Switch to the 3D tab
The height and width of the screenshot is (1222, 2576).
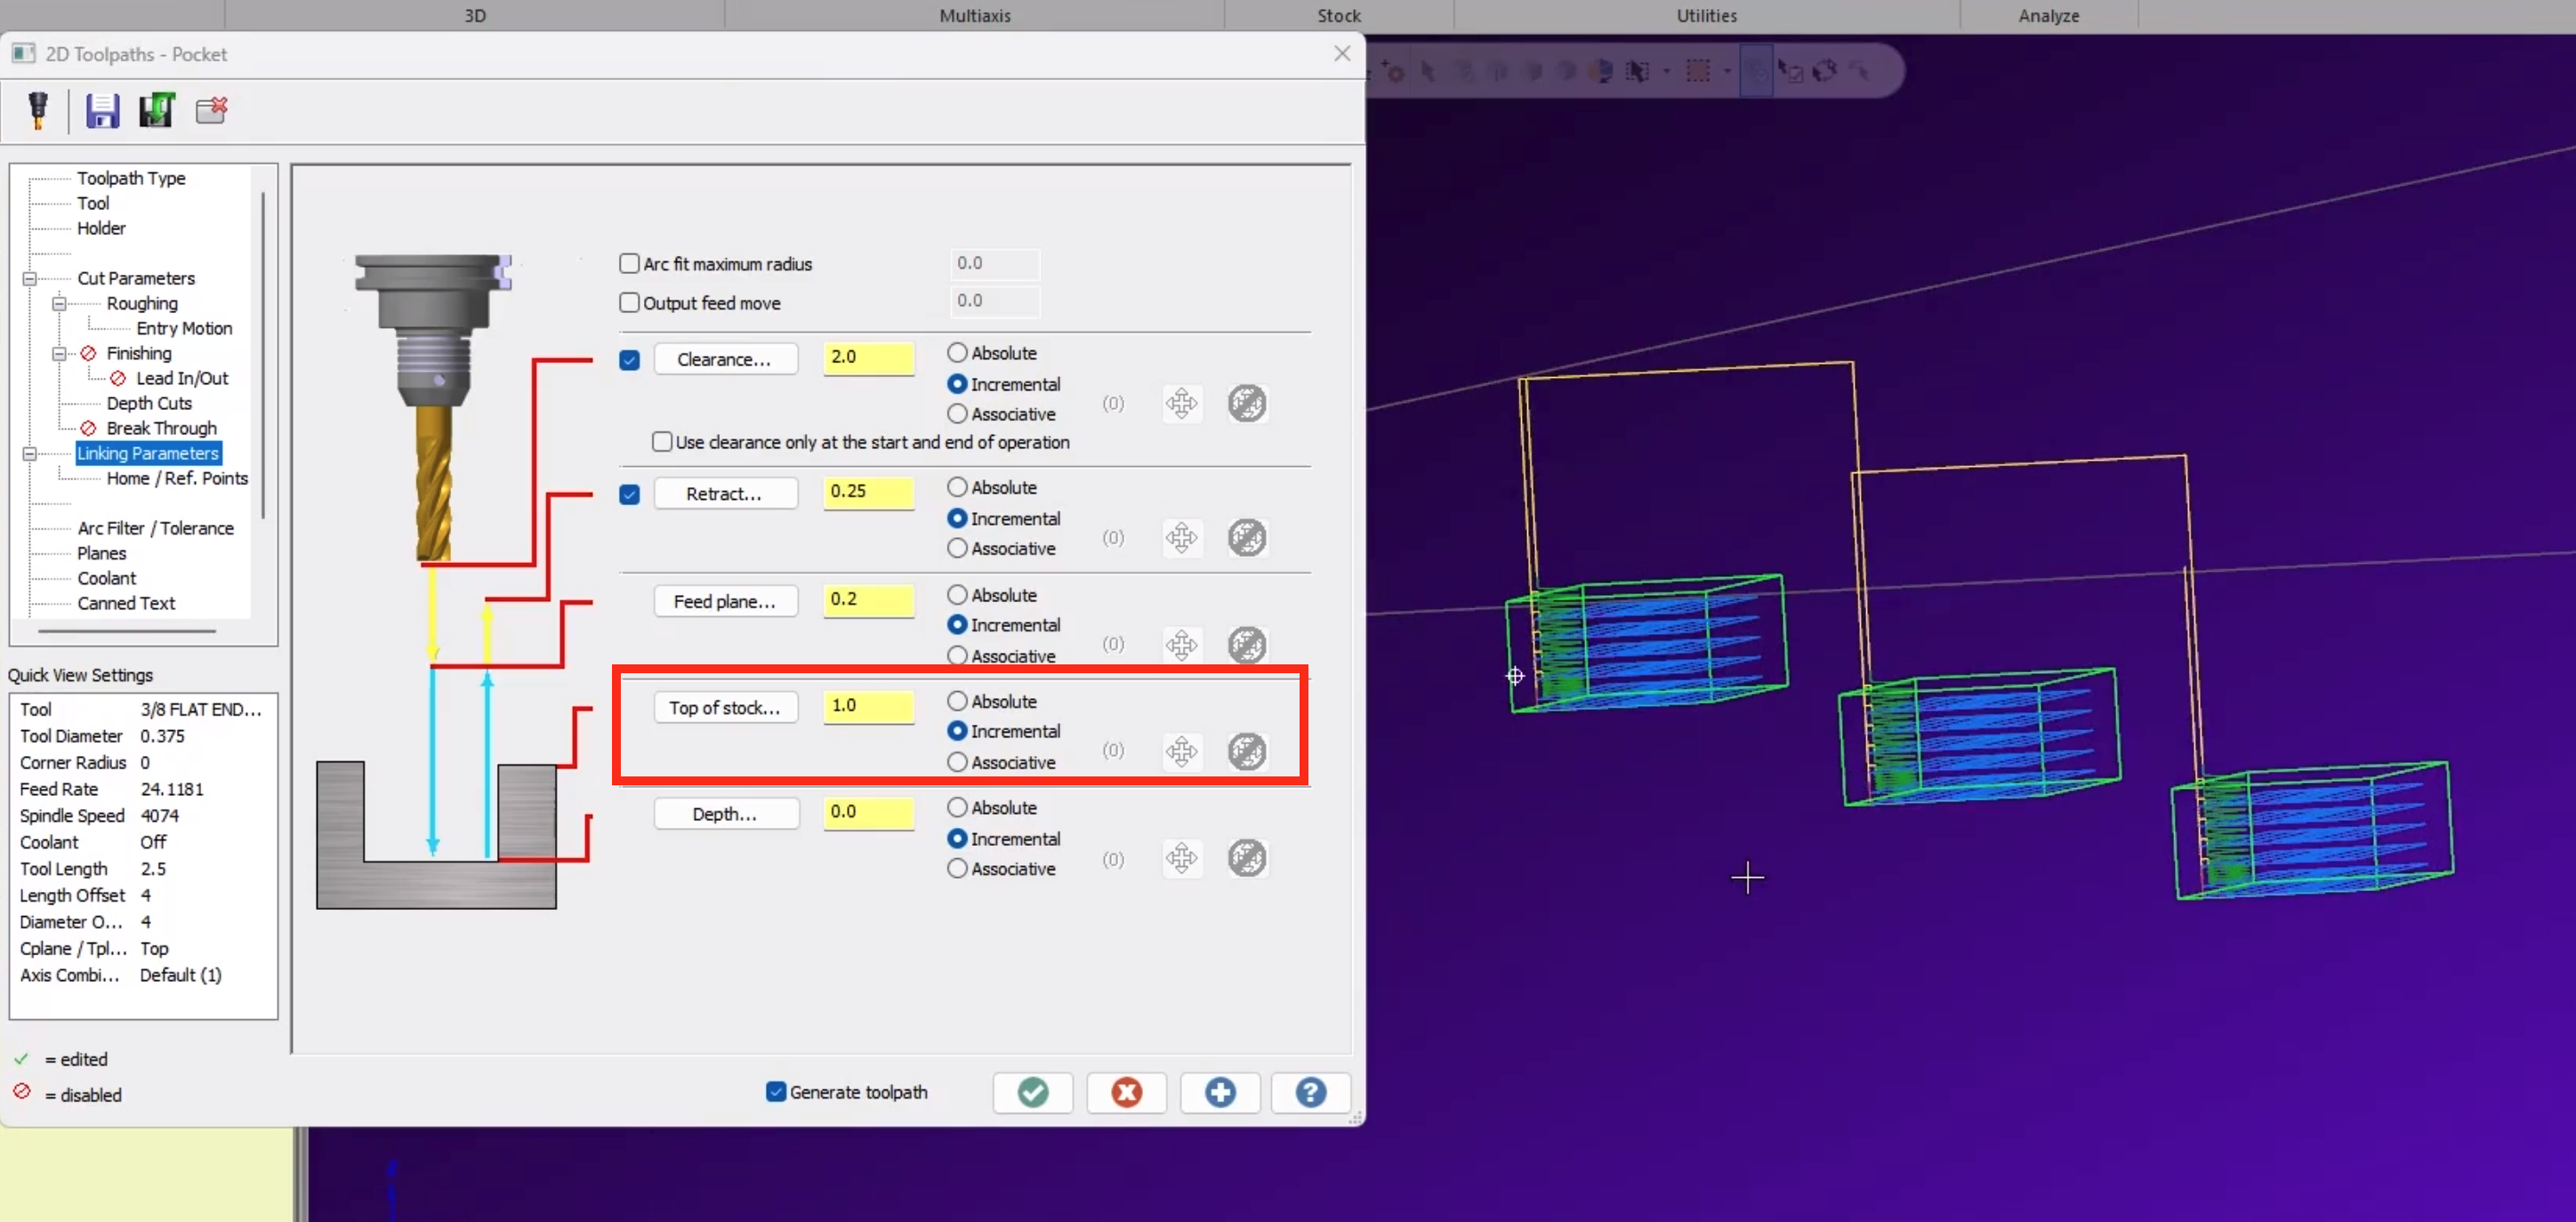tap(473, 15)
